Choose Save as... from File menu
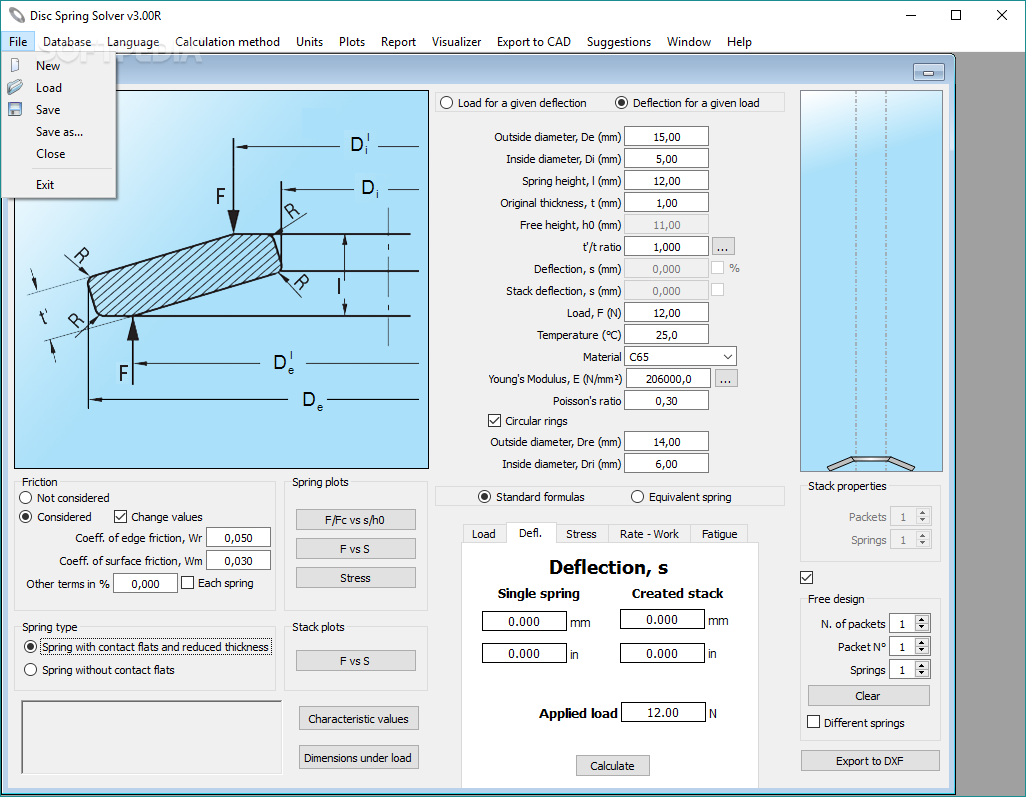The width and height of the screenshot is (1026, 797). coord(59,132)
